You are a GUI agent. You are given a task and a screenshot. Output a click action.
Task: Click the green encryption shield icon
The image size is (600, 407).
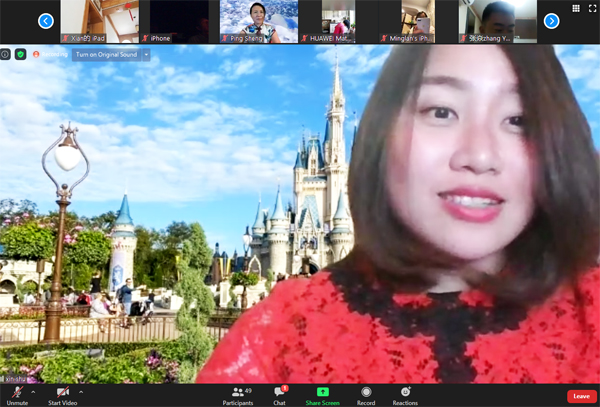pos(21,54)
